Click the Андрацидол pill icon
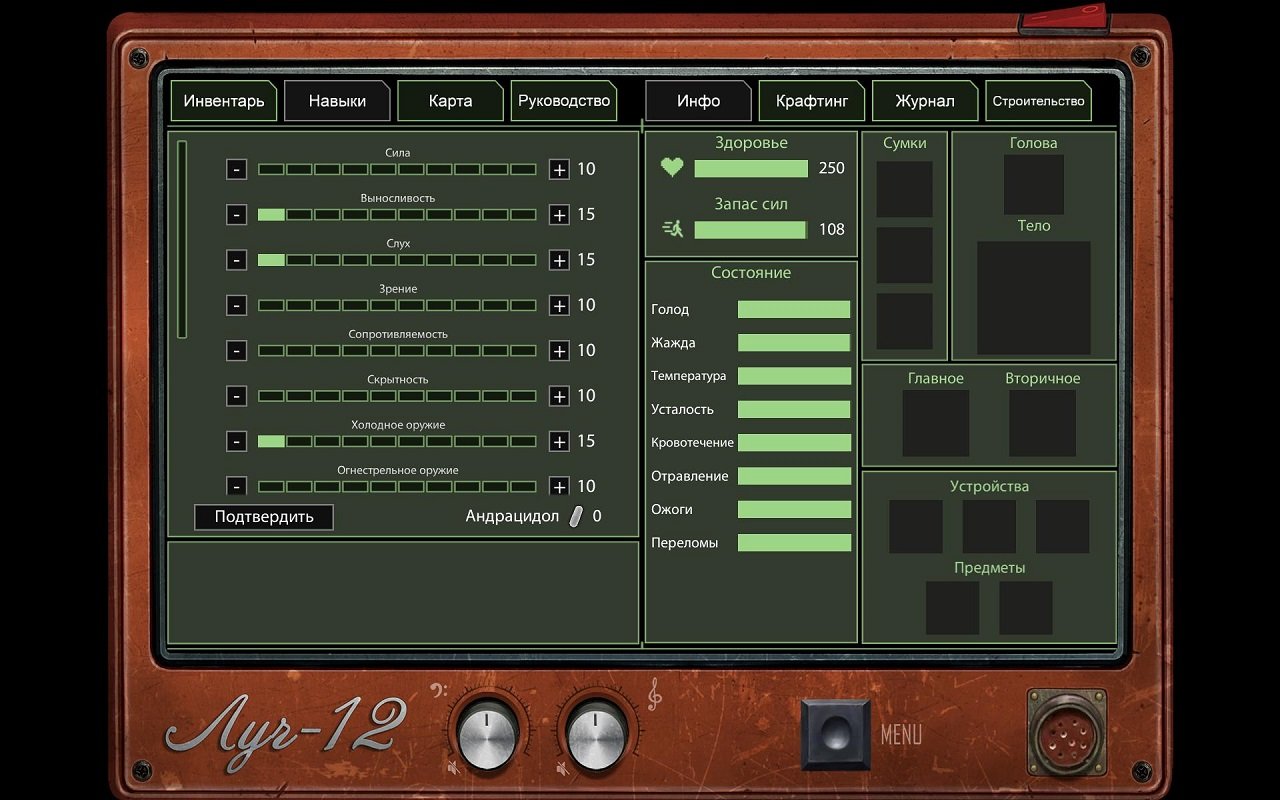 pyautogui.click(x=576, y=516)
